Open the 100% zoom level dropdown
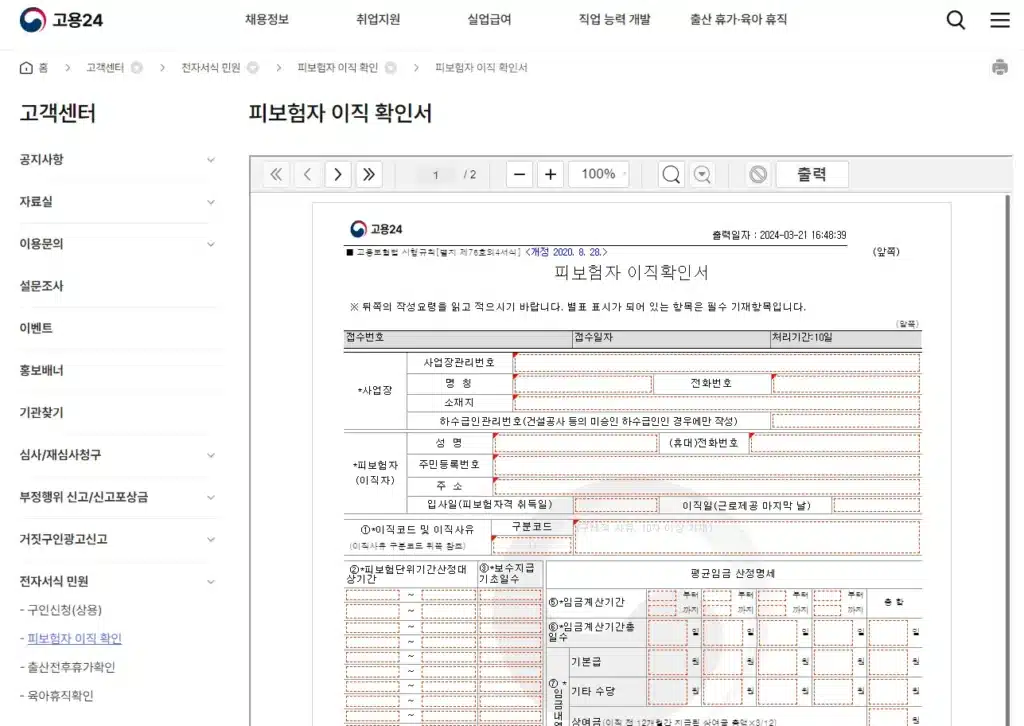1024x726 pixels. click(599, 174)
